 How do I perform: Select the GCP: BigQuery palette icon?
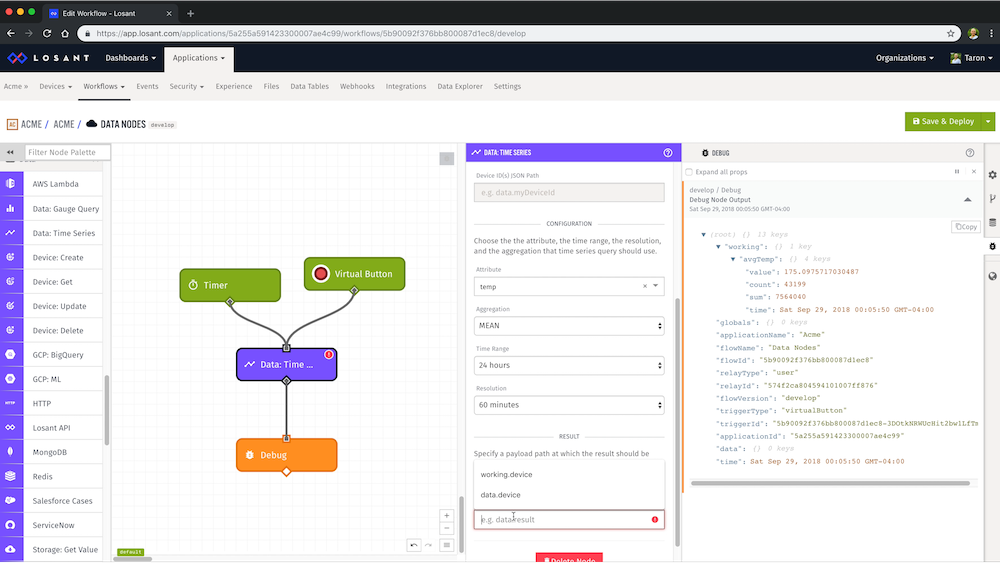[11, 355]
